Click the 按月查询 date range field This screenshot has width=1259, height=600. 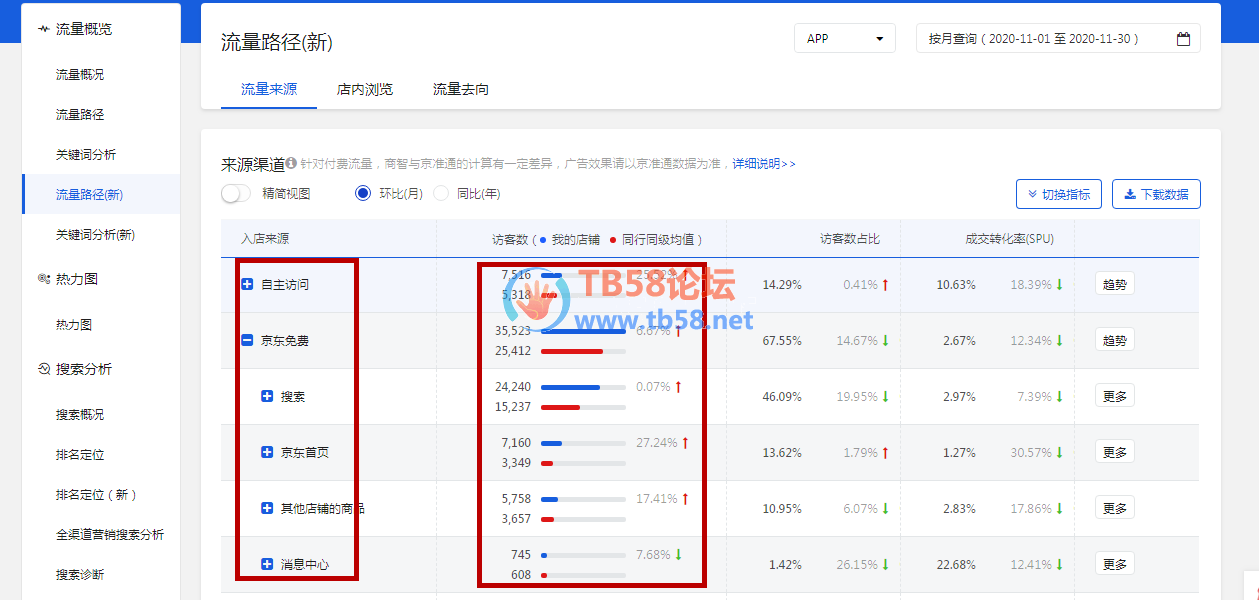pos(1045,39)
